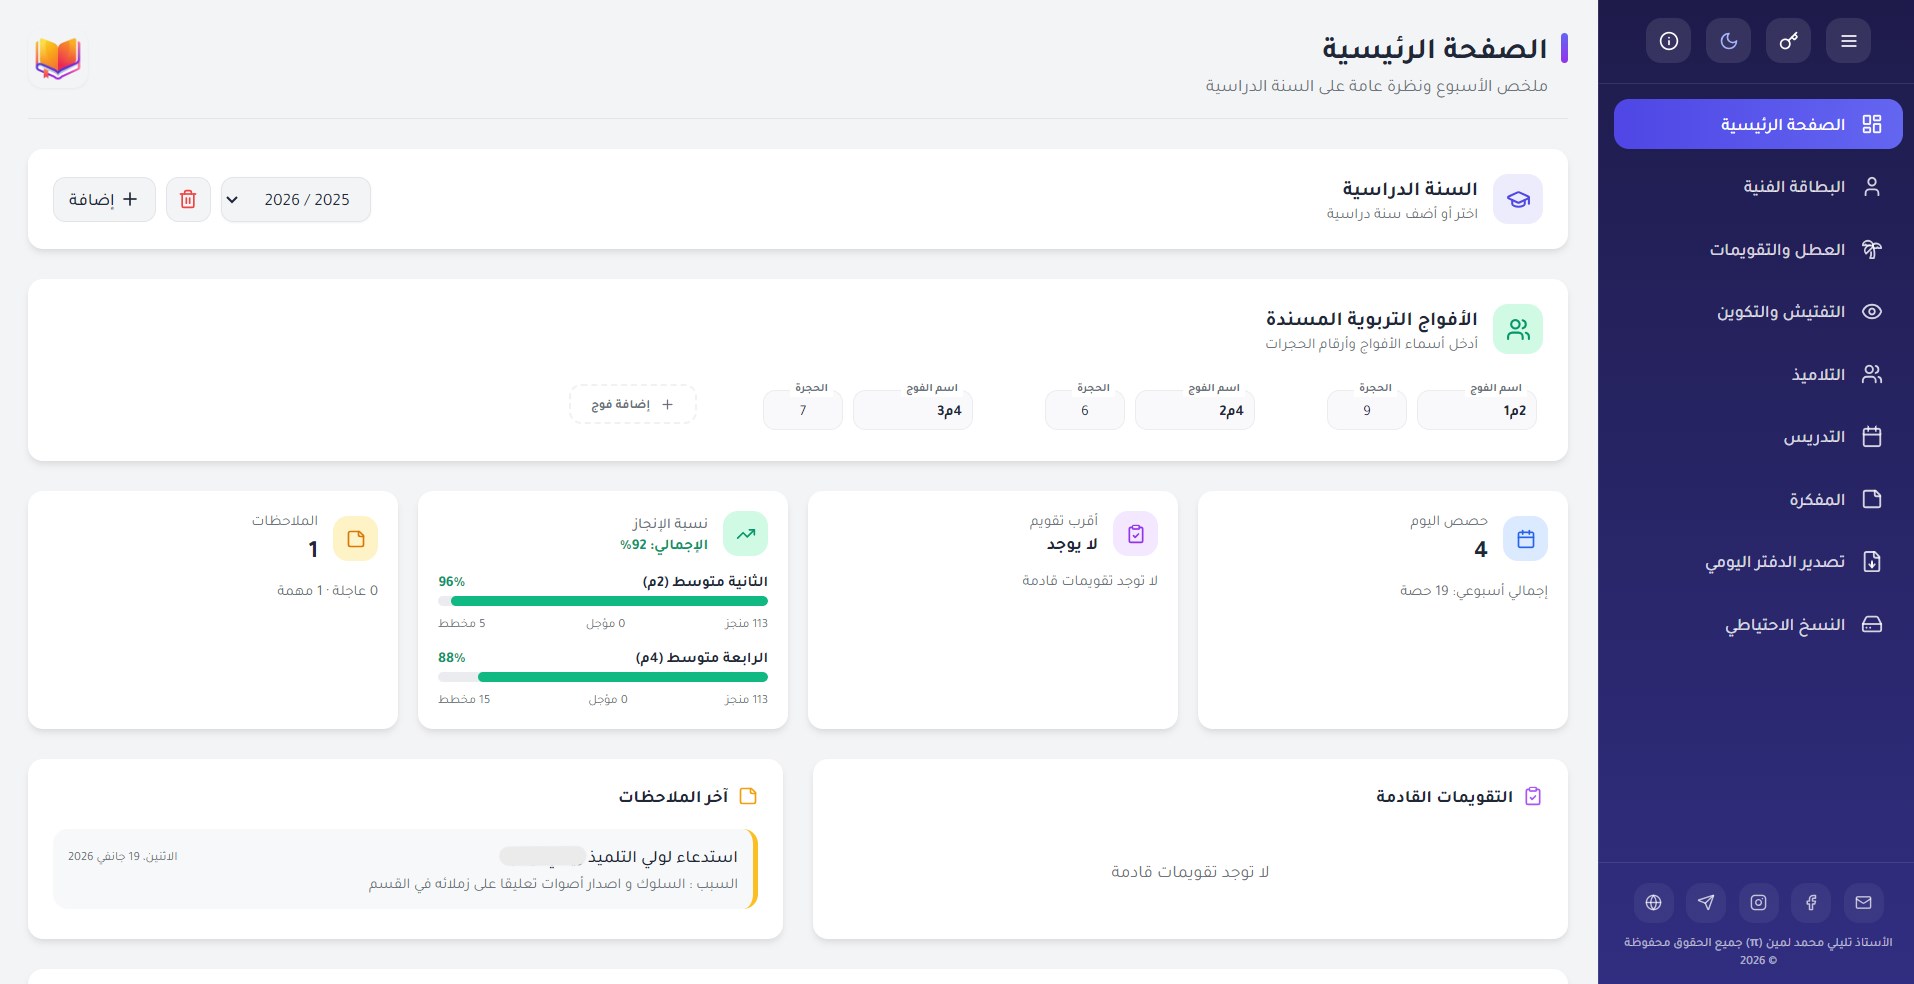Click the Instagram icon in sidebar footer
Screen dimensions: 1914x984
click(x=1758, y=902)
